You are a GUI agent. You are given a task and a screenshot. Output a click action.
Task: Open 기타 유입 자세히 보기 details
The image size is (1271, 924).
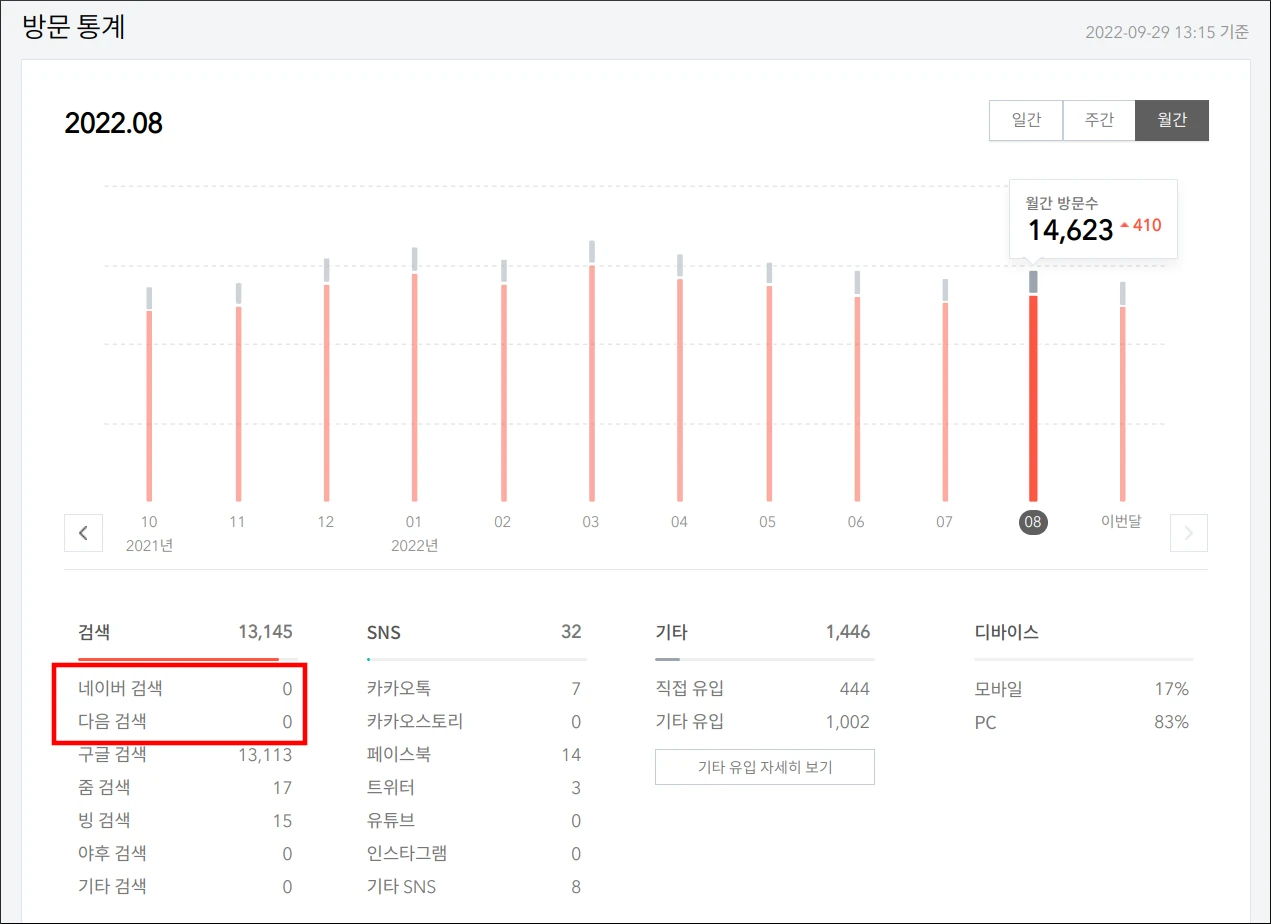coord(764,767)
